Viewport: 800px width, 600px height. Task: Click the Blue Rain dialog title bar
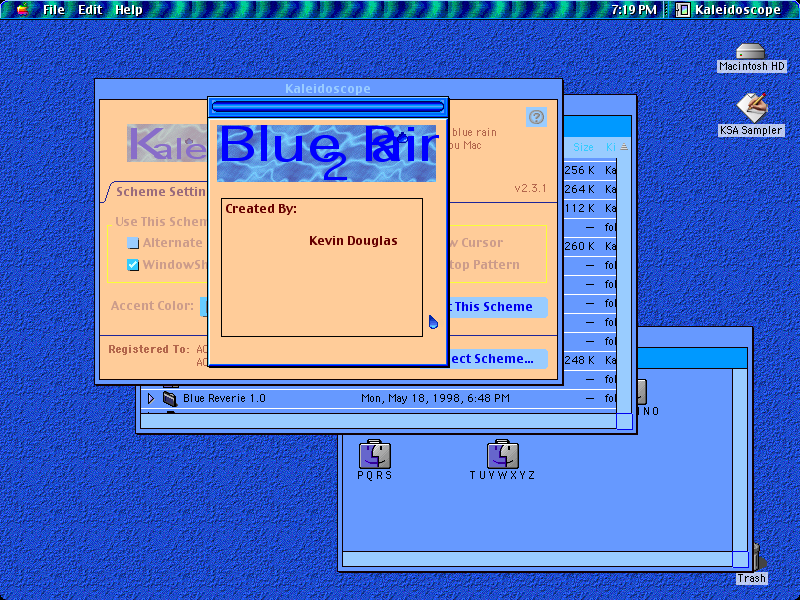(328, 107)
